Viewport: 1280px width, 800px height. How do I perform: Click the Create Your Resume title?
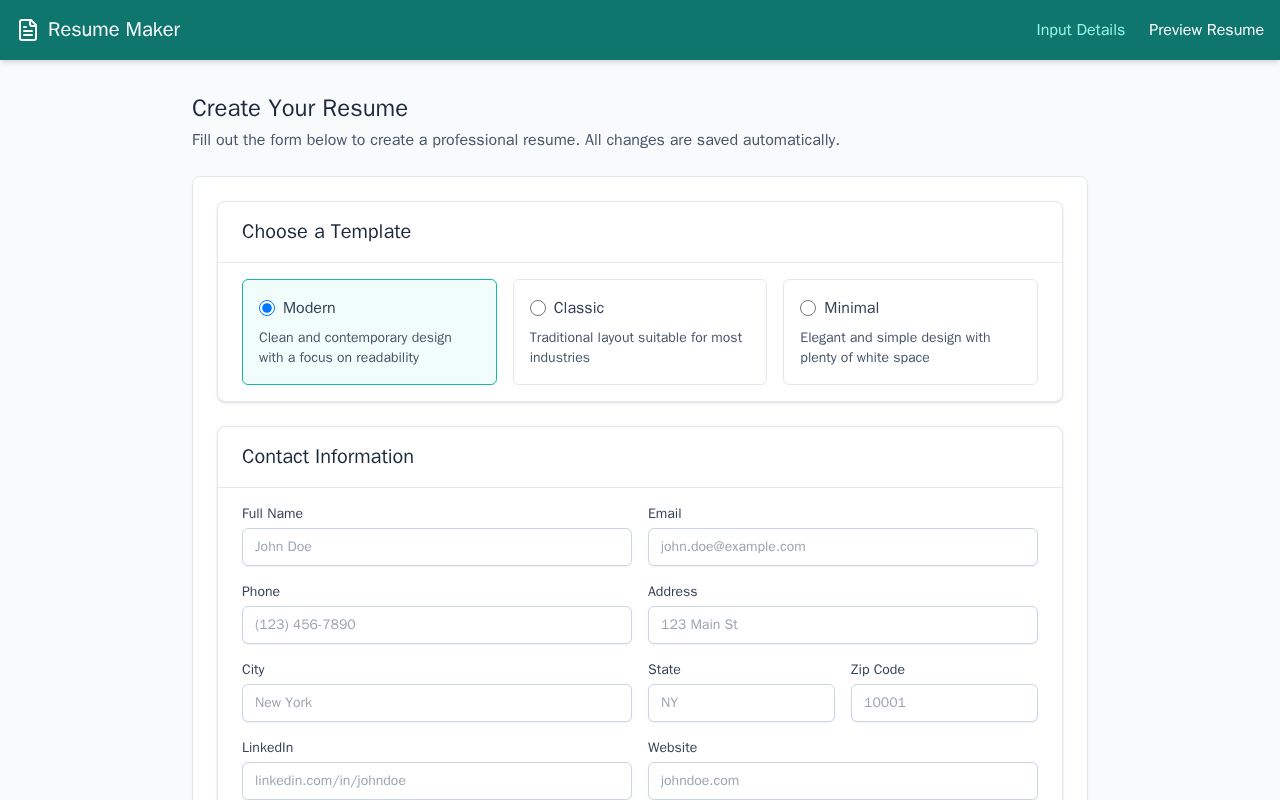point(300,108)
